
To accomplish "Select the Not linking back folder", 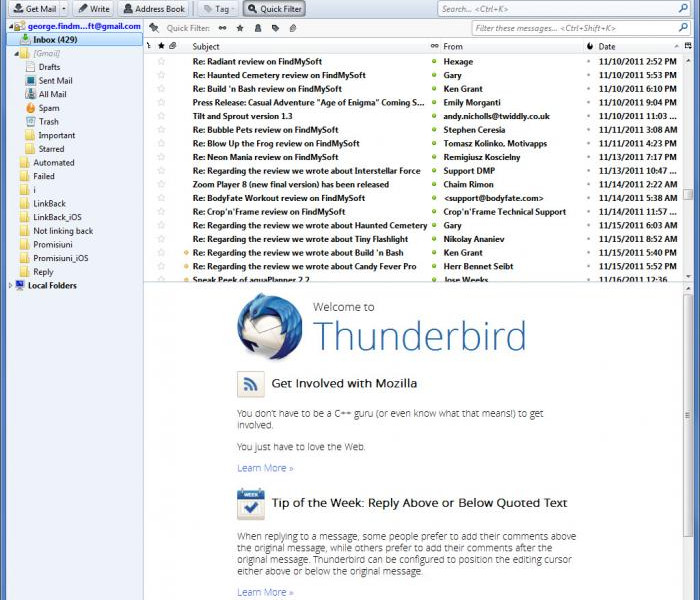I will click(x=63, y=231).
